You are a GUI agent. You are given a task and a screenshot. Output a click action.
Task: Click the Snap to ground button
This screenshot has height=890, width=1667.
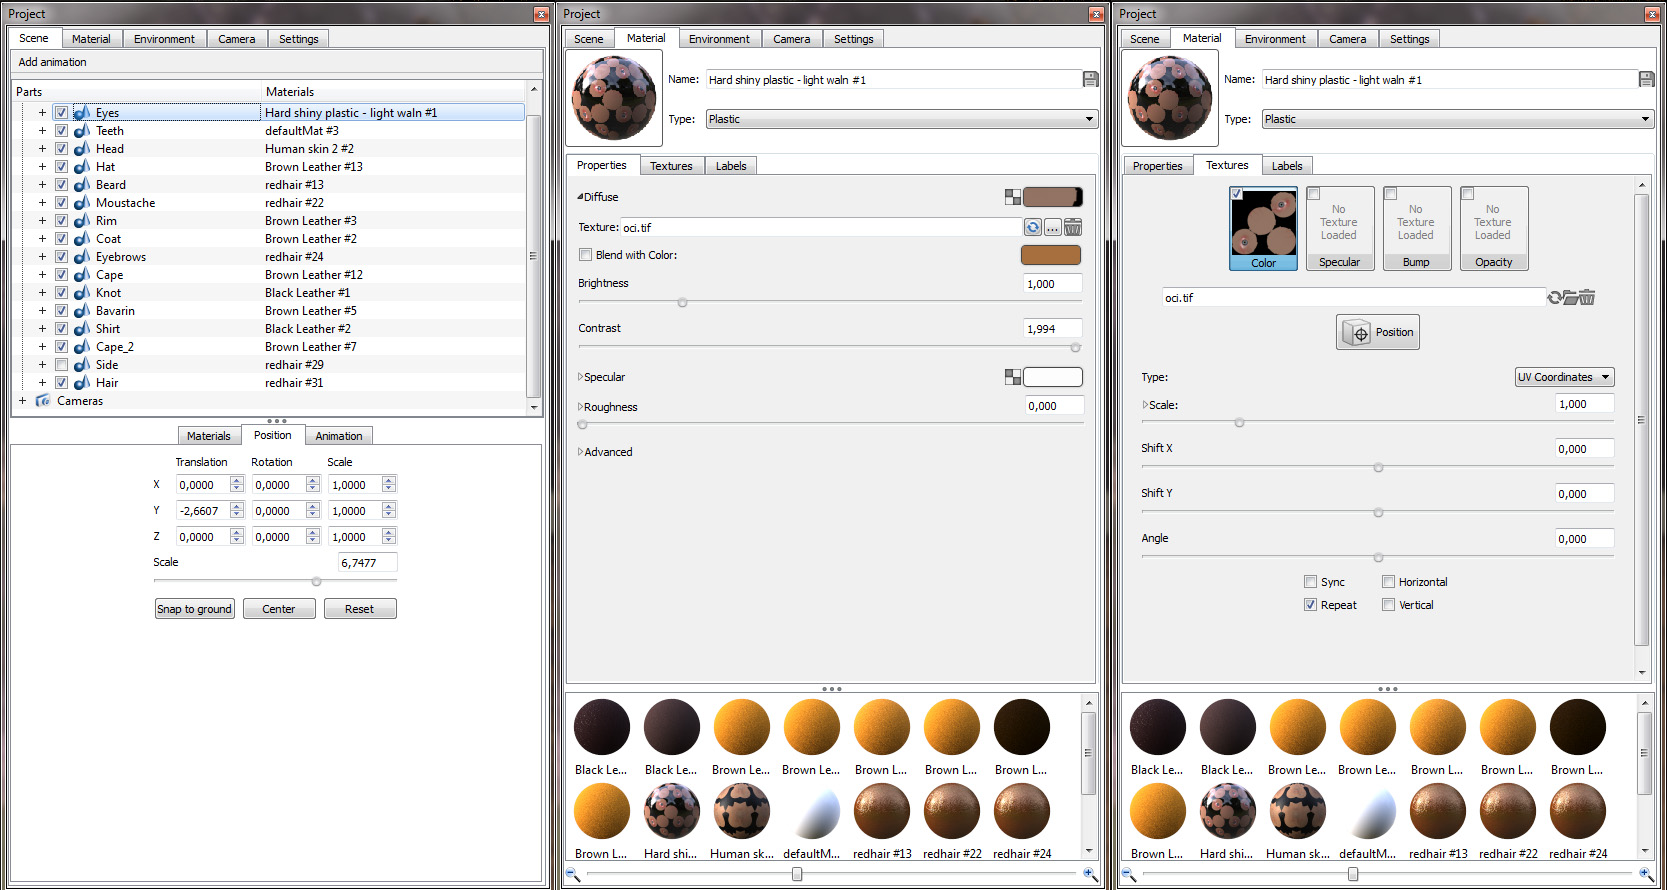click(194, 609)
